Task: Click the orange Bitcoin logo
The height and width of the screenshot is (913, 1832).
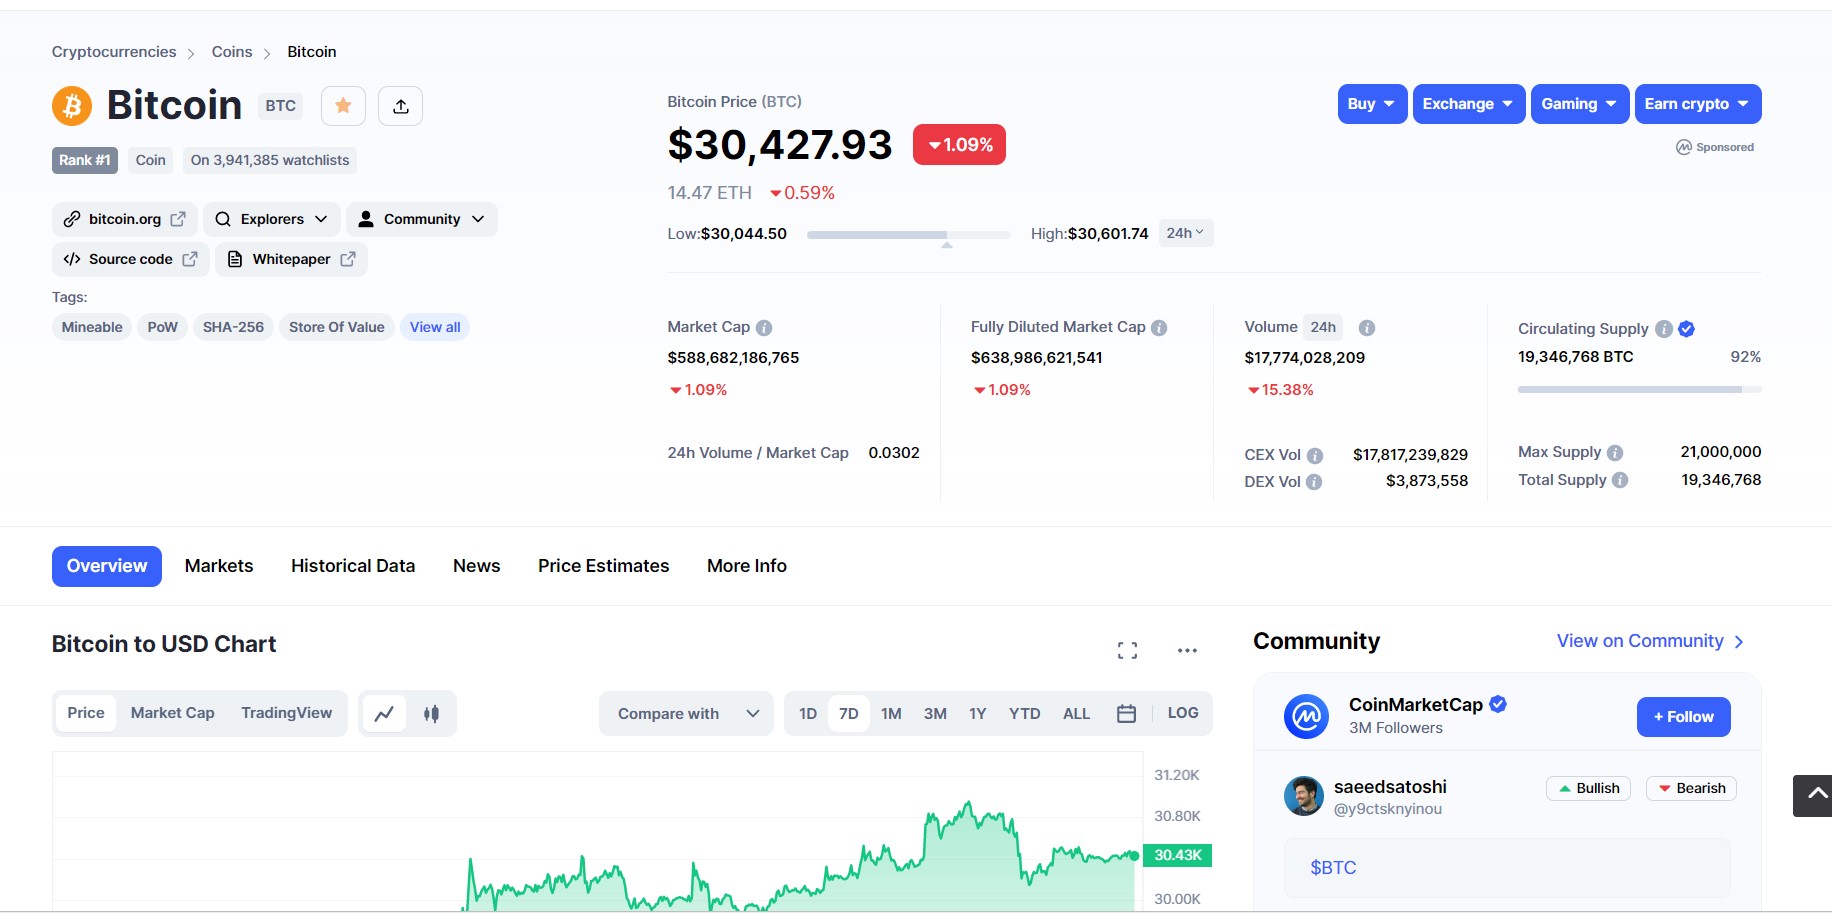Action: (x=72, y=105)
